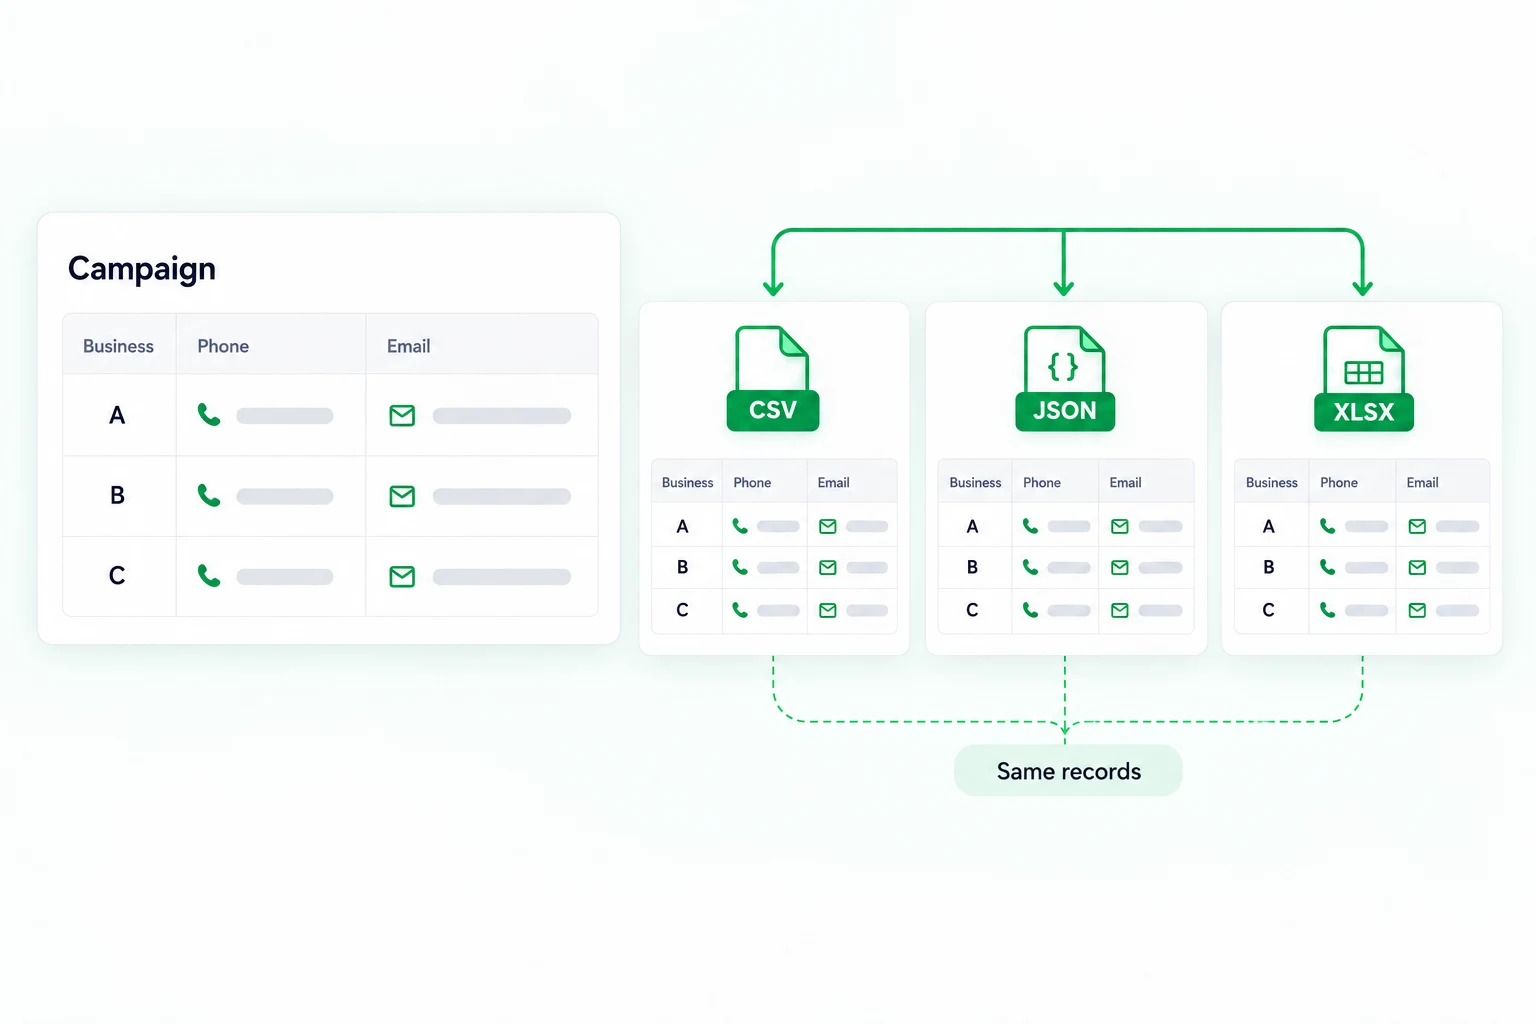
Task: Click the "Business" header in the Campaign table
Action: tap(118, 346)
